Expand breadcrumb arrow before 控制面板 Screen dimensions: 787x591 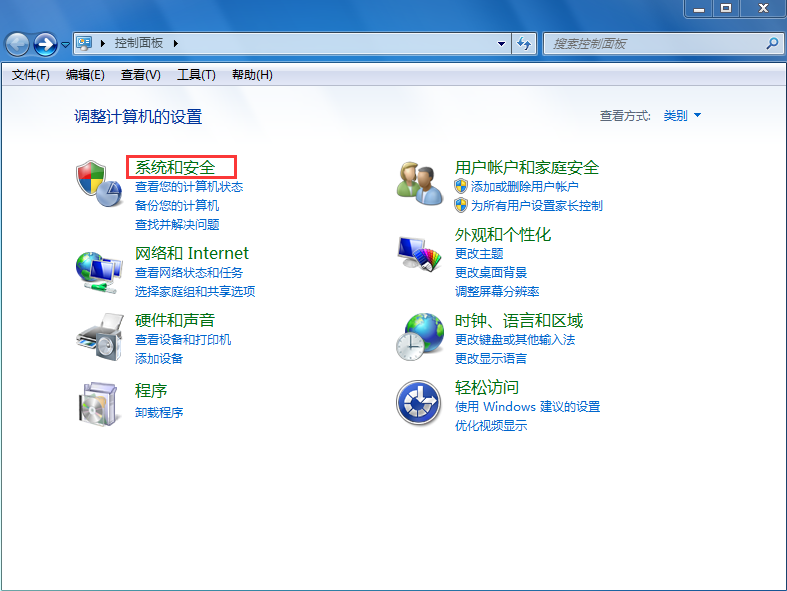point(102,44)
